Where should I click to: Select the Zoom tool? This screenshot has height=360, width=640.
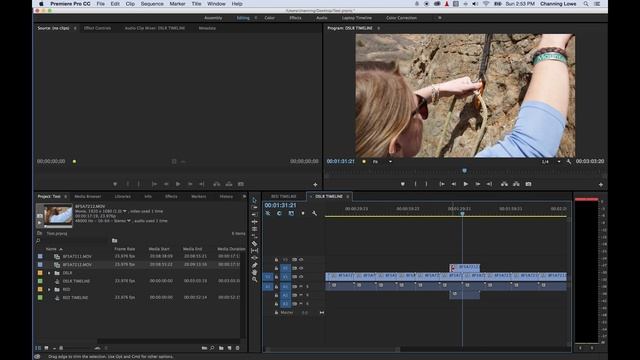coord(254,280)
